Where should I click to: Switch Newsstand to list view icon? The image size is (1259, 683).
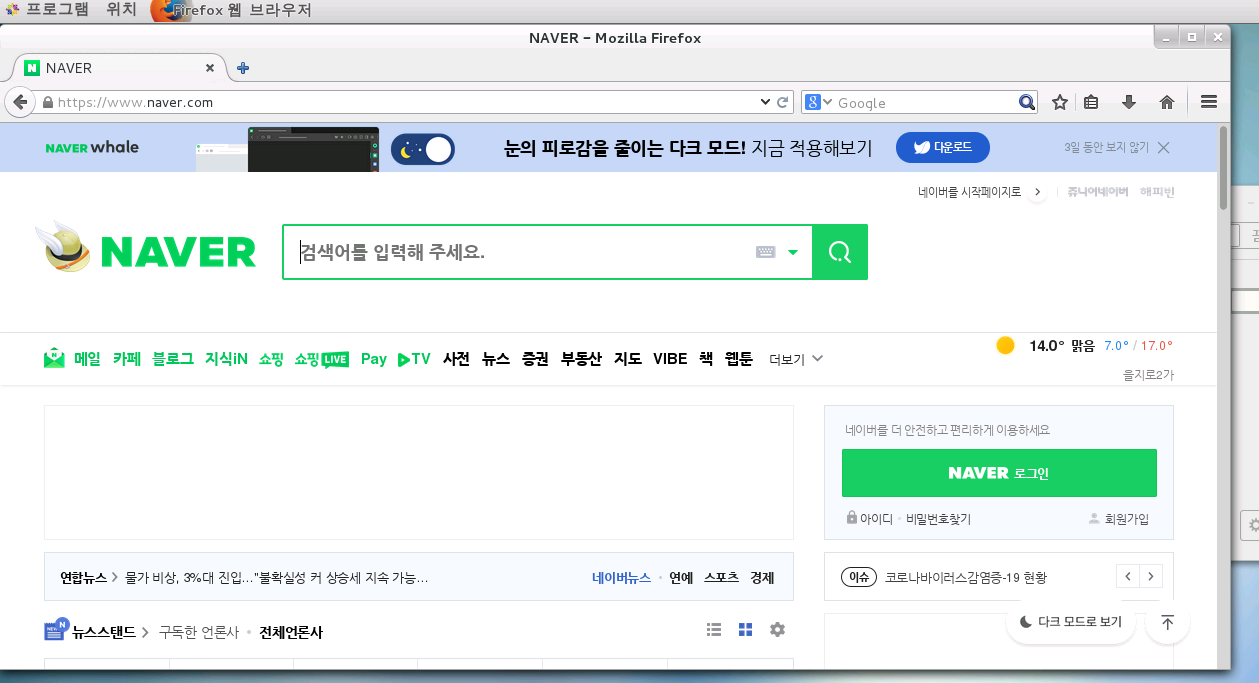pos(714,629)
